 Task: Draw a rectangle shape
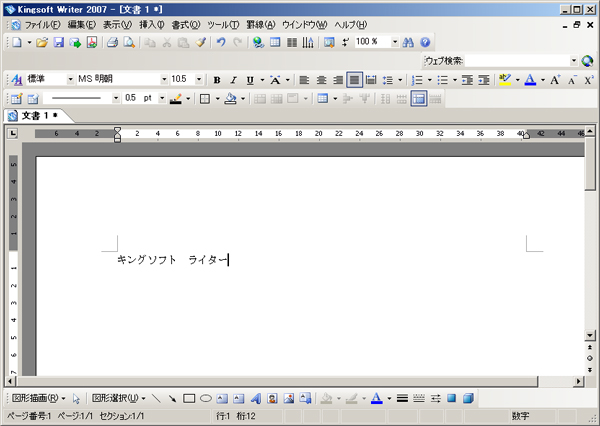click(x=189, y=398)
